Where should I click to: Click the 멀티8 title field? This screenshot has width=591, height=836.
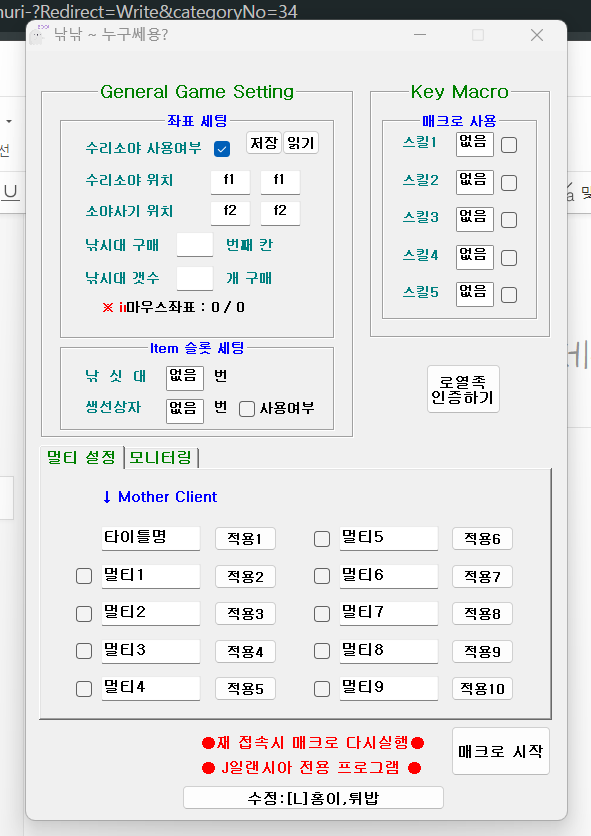(389, 652)
